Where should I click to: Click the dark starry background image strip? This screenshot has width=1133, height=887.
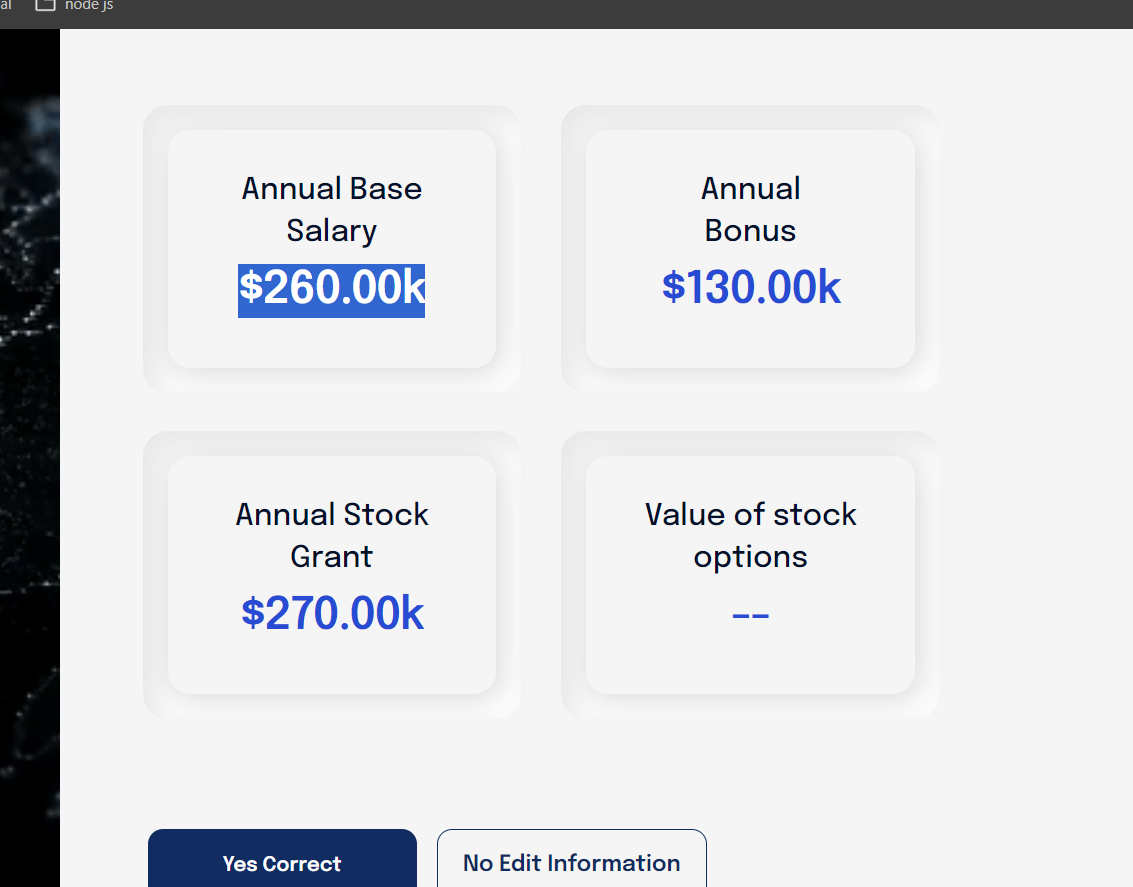(29, 450)
